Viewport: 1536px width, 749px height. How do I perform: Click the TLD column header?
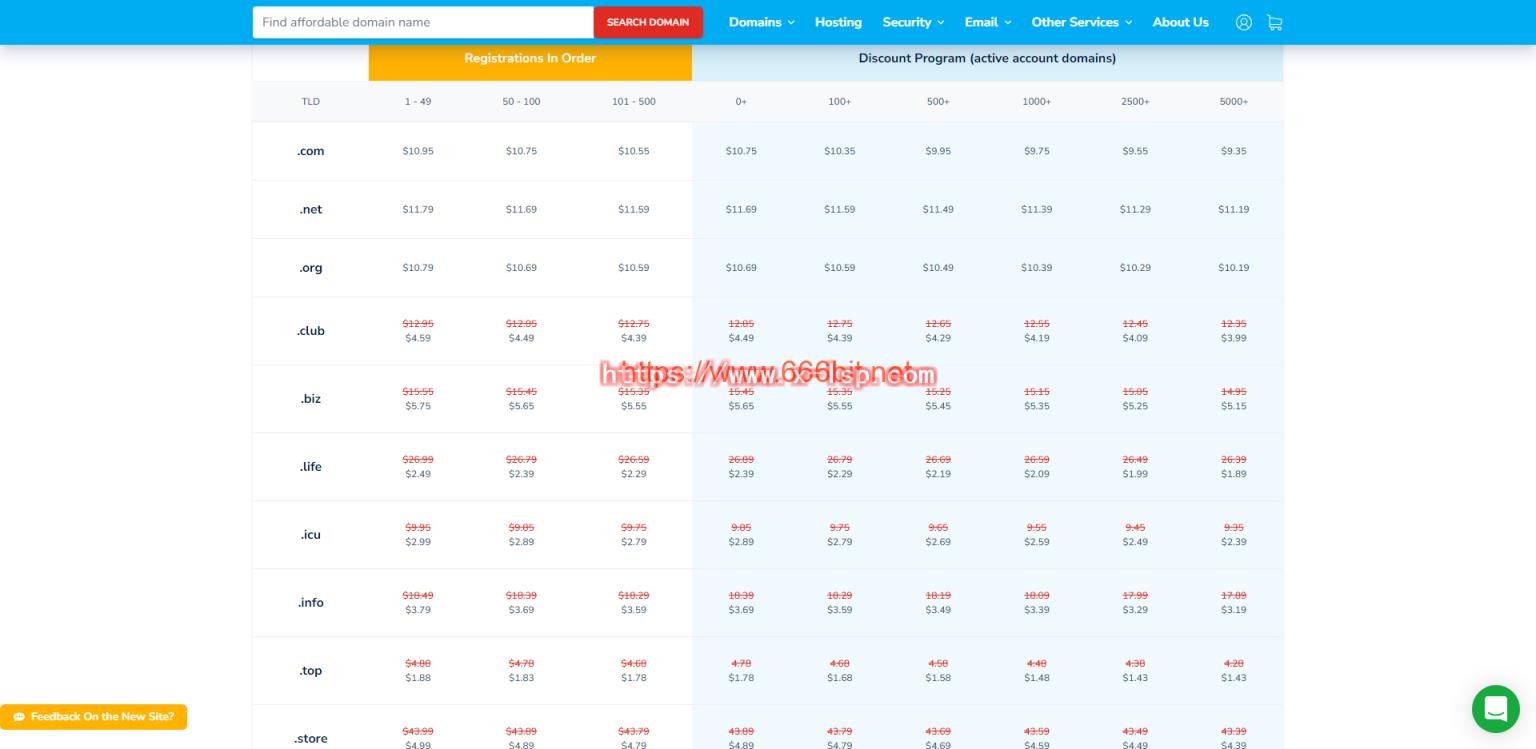311,101
